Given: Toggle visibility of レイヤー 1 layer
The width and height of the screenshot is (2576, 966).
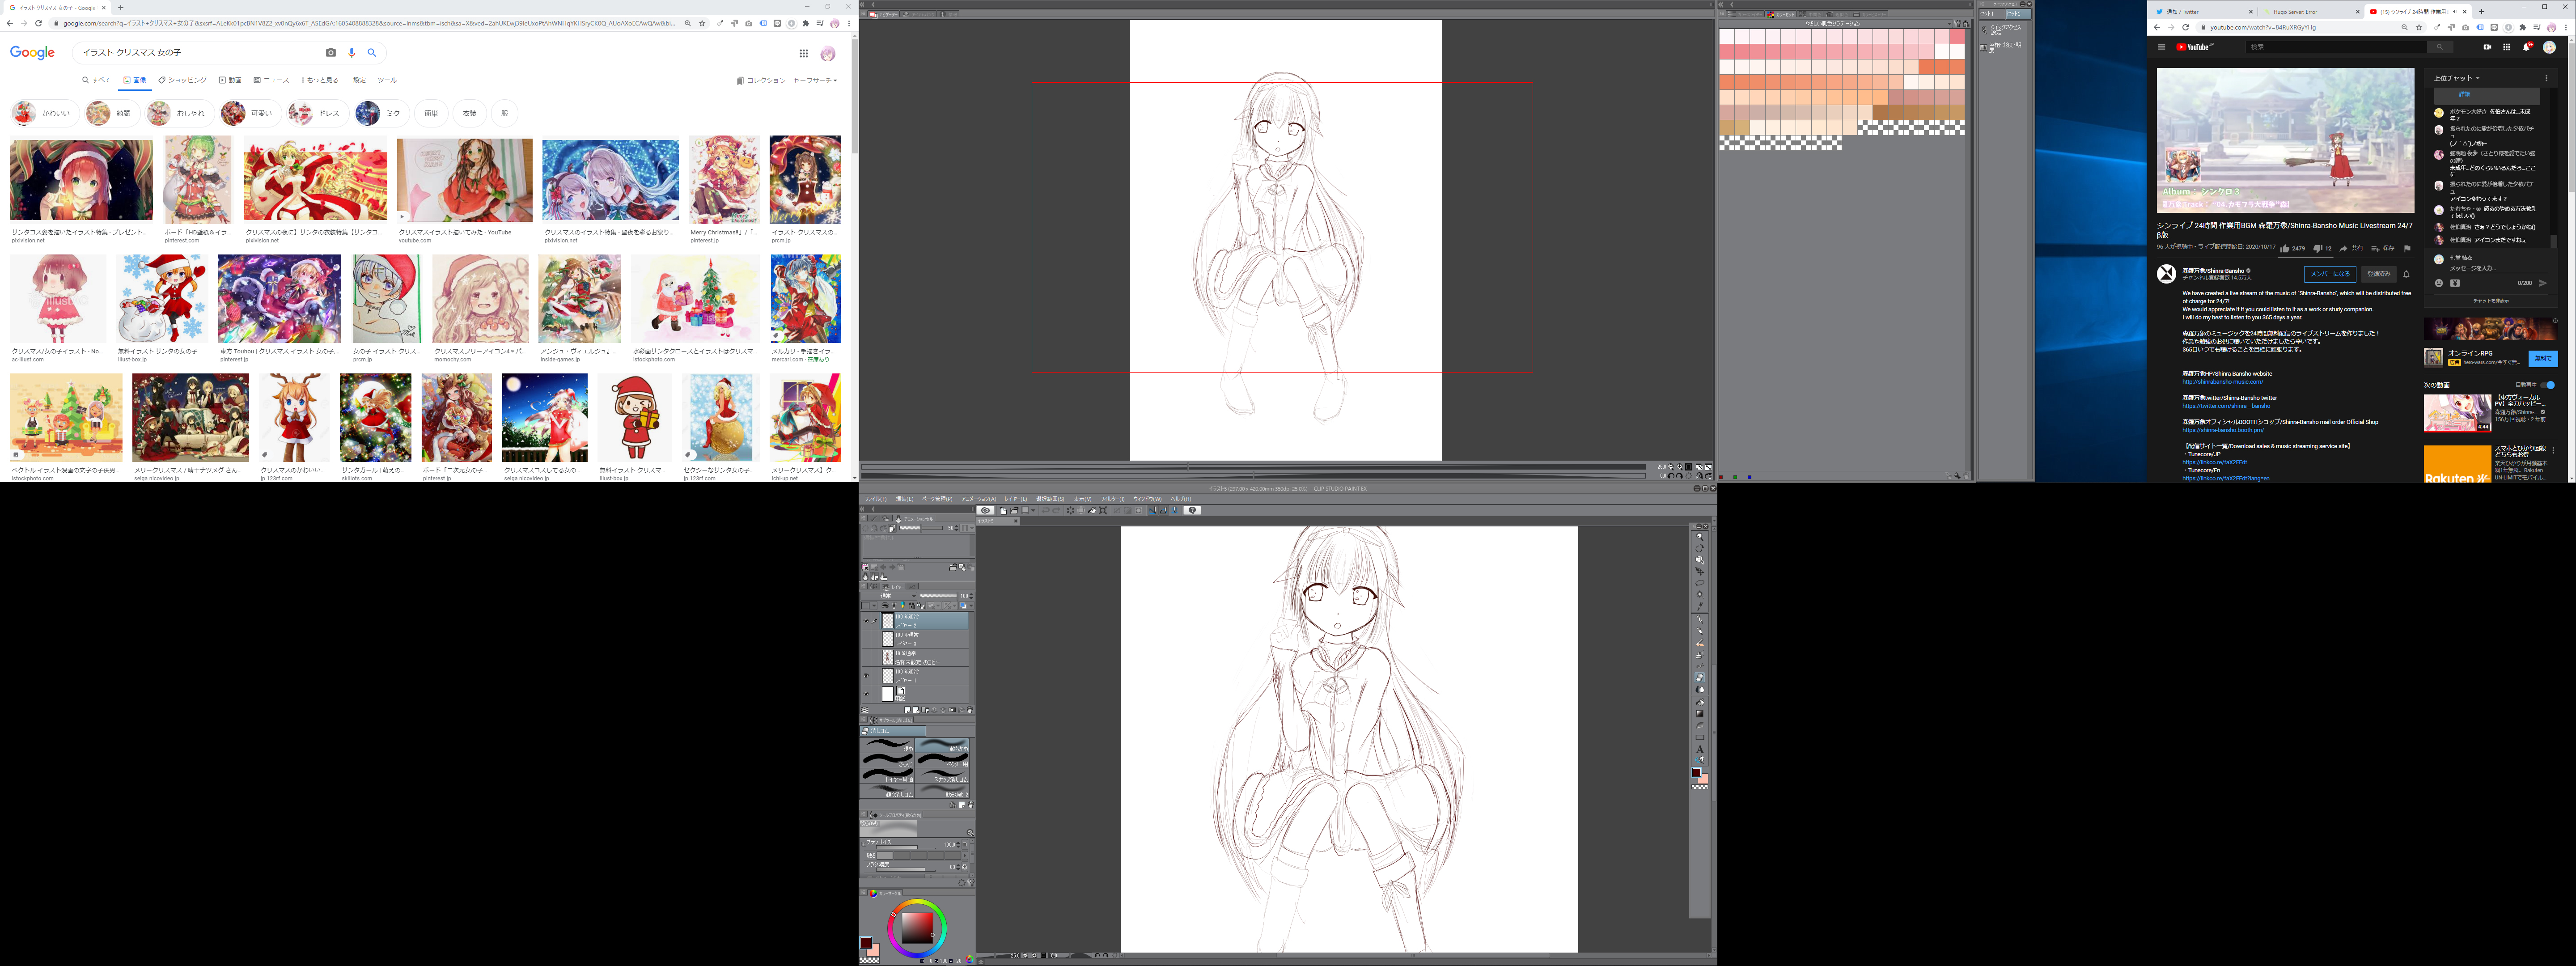Looking at the screenshot, I should (x=866, y=676).
